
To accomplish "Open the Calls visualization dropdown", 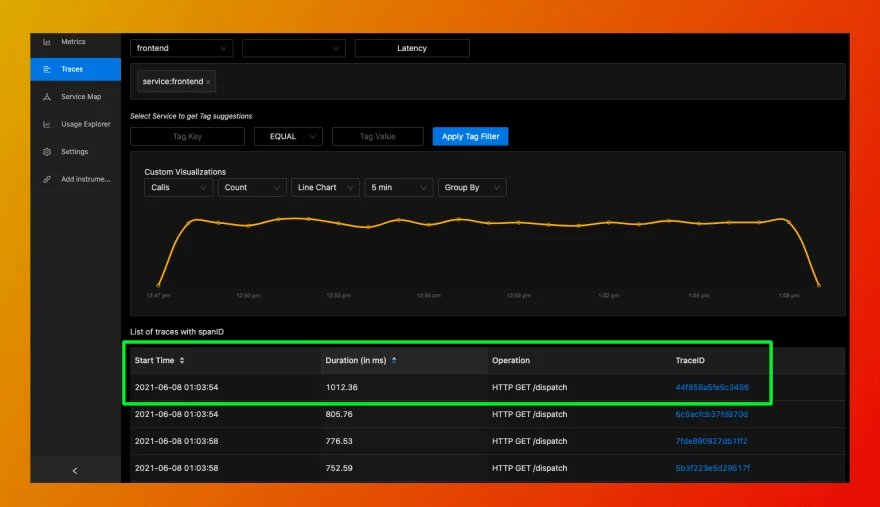I will click(178, 188).
